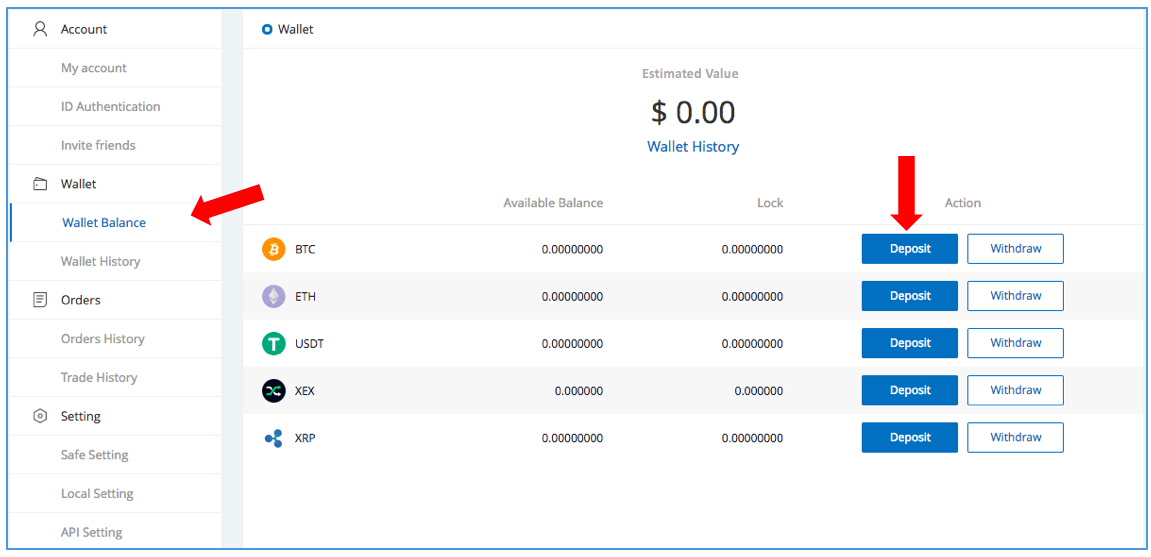The width and height of the screenshot is (1151, 557).
Task: Click the Bitcoin BTC coin icon
Action: pos(273,249)
